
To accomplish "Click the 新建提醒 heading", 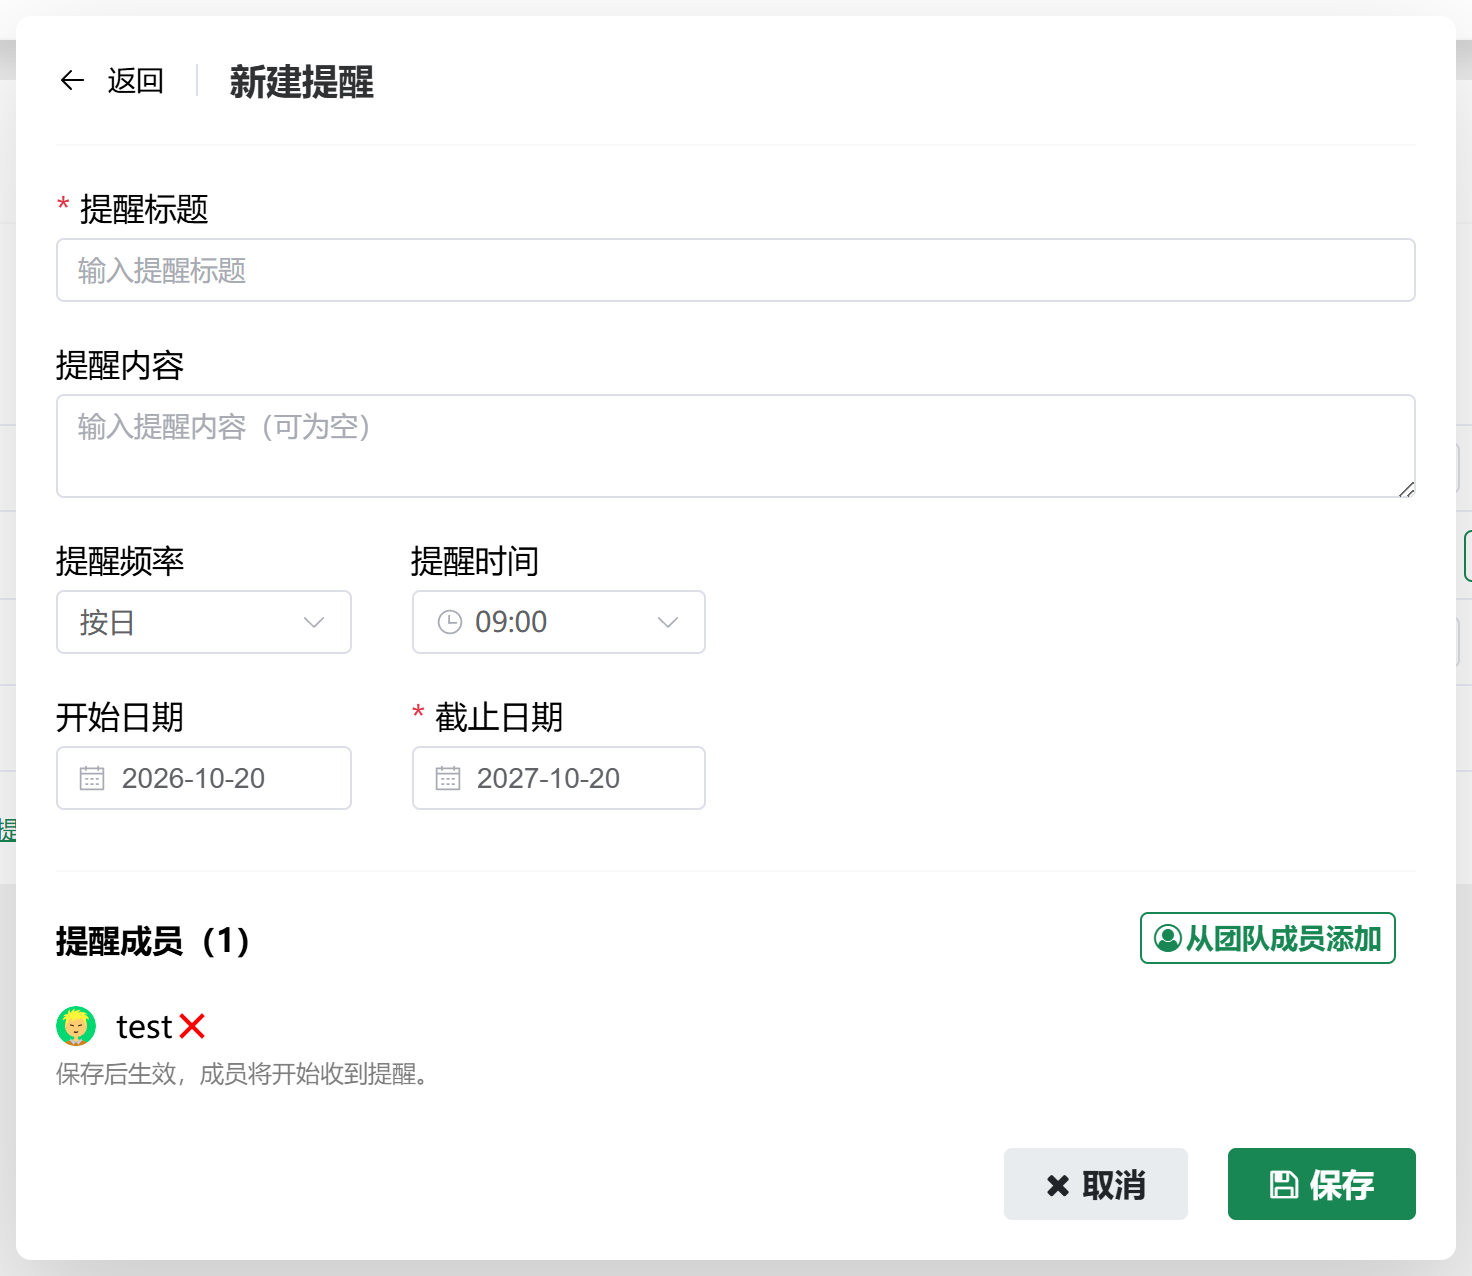I will 302,81.
